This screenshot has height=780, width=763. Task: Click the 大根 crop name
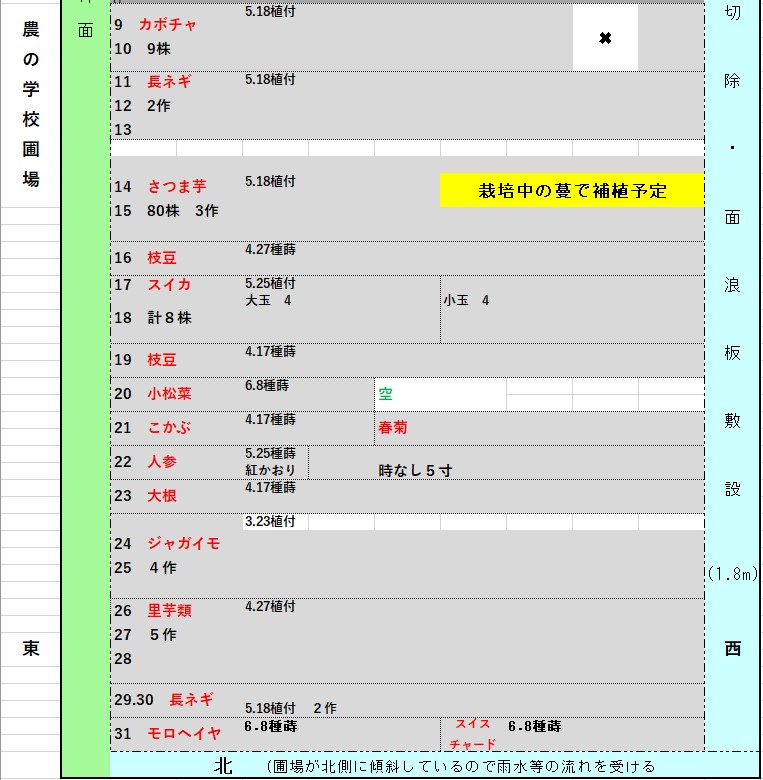[162, 495]
